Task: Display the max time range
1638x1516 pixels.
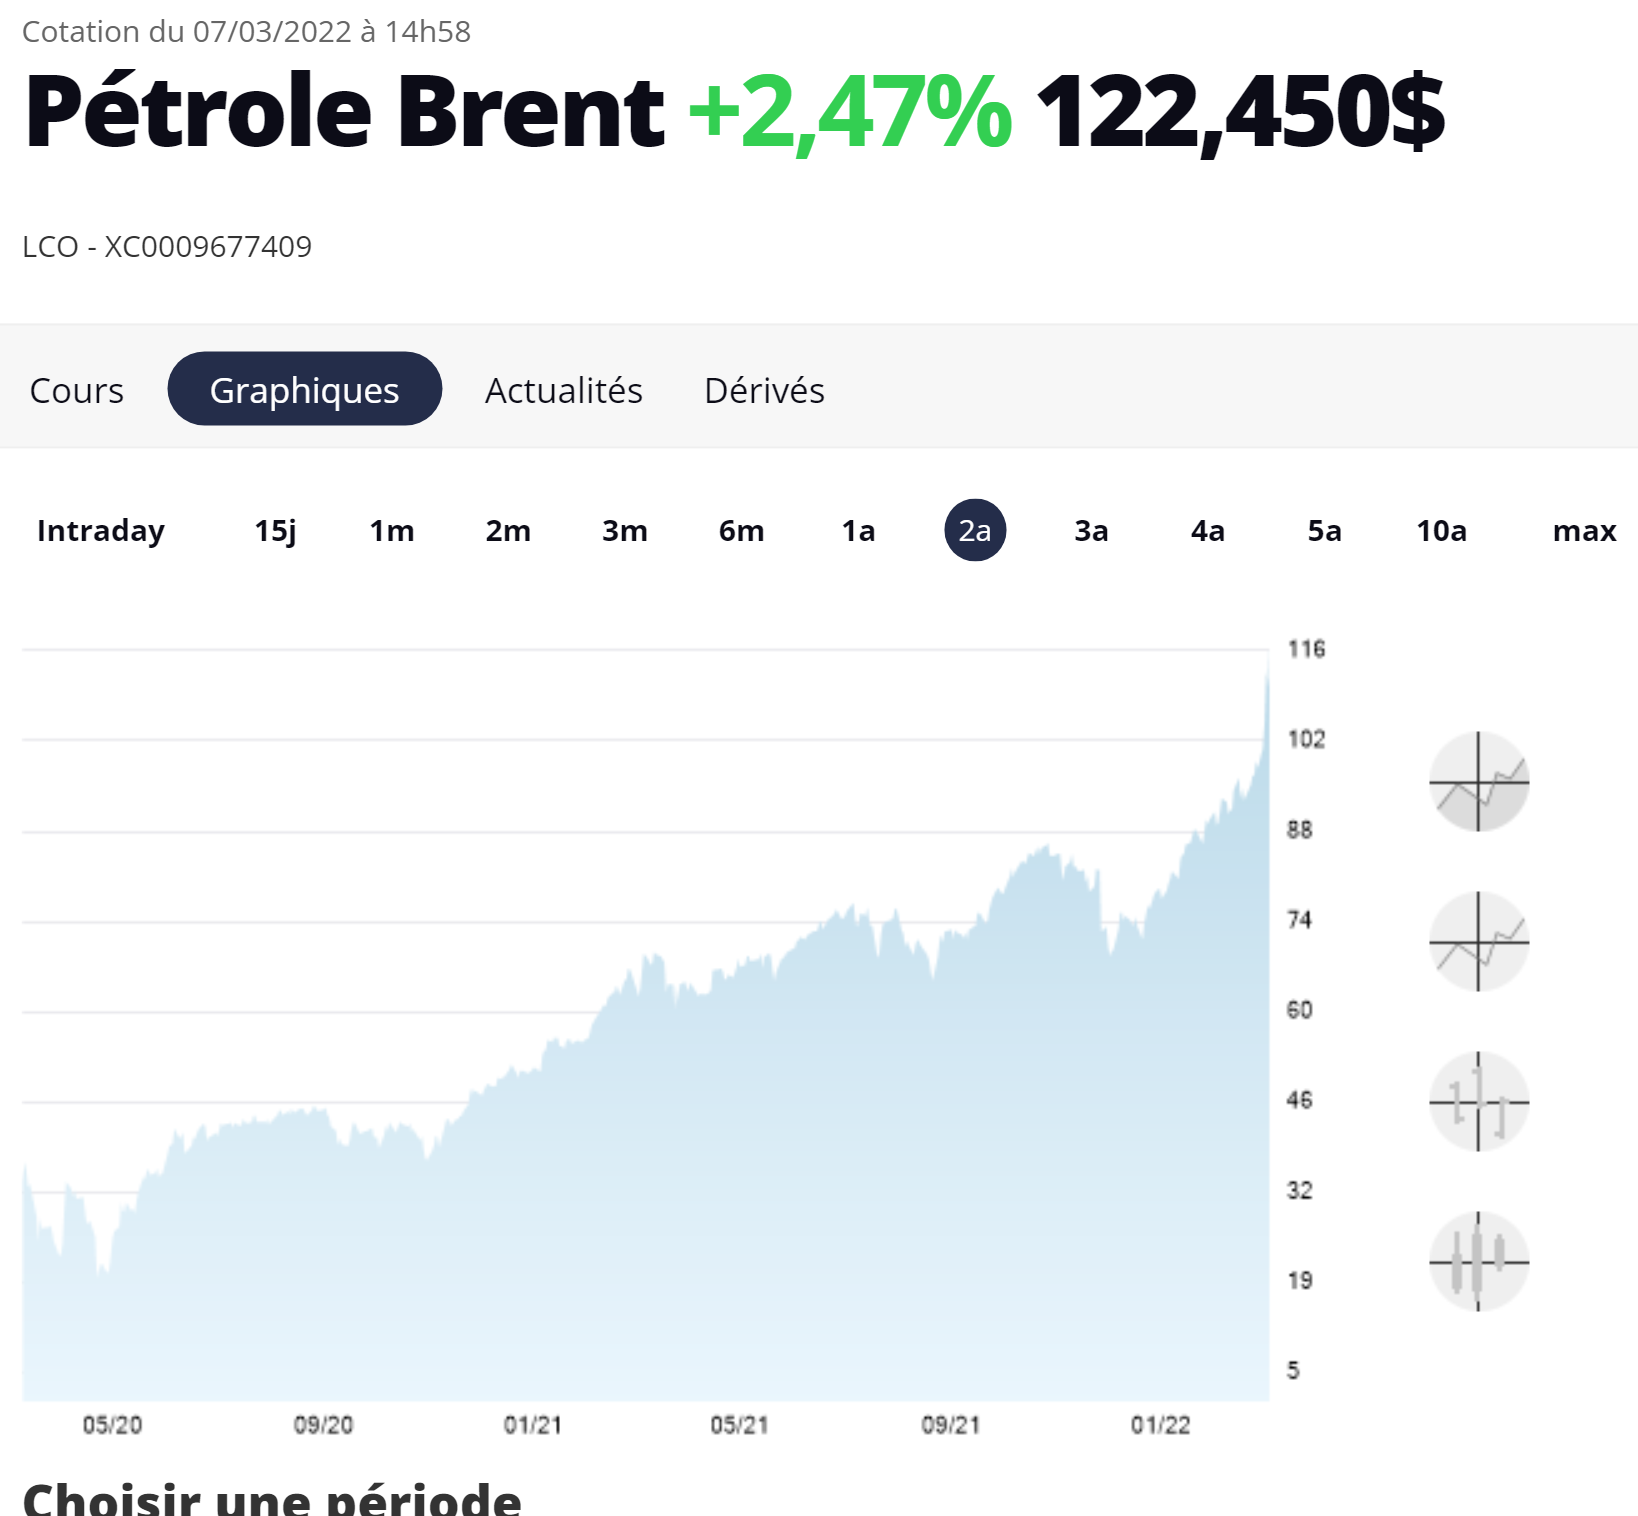Action: 1584,531
